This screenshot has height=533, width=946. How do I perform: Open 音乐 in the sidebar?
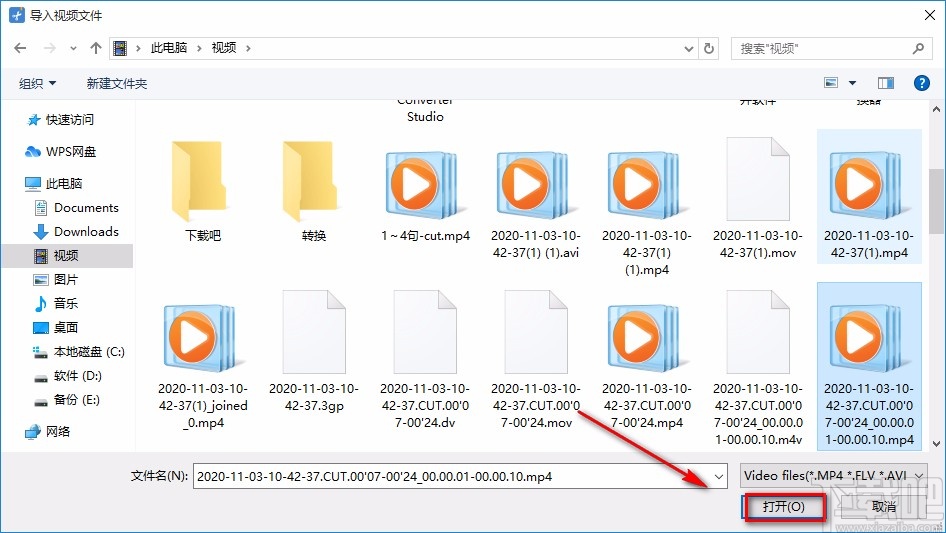pos(56,304)
